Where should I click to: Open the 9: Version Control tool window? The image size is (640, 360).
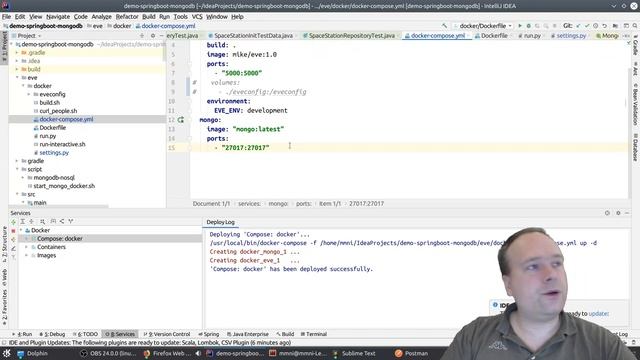point(167,334)
